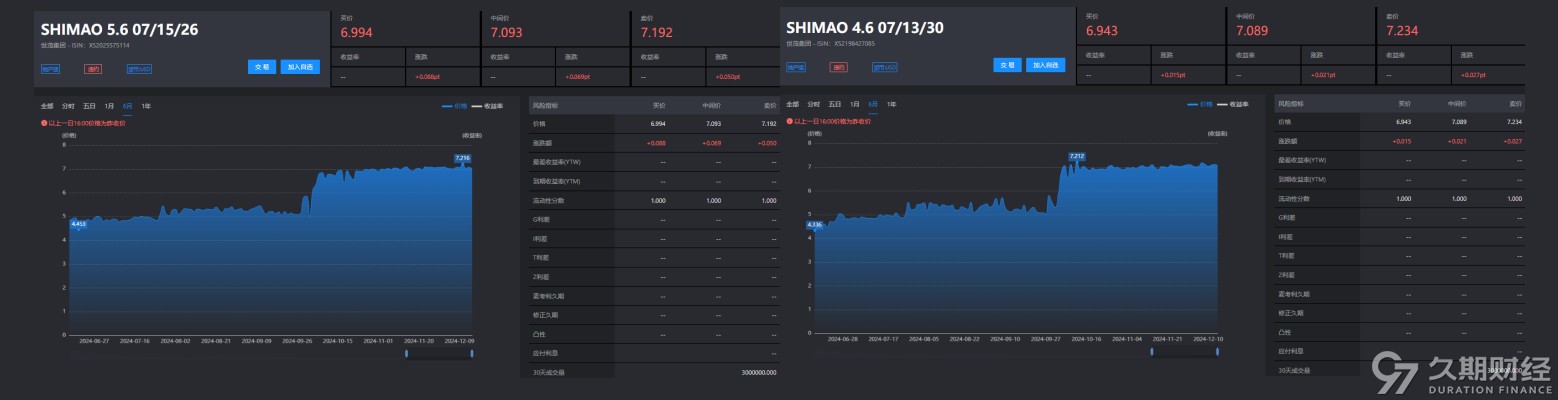Select 1月 range tab on SHIMAO 5.6 chart

click(110, 105)
